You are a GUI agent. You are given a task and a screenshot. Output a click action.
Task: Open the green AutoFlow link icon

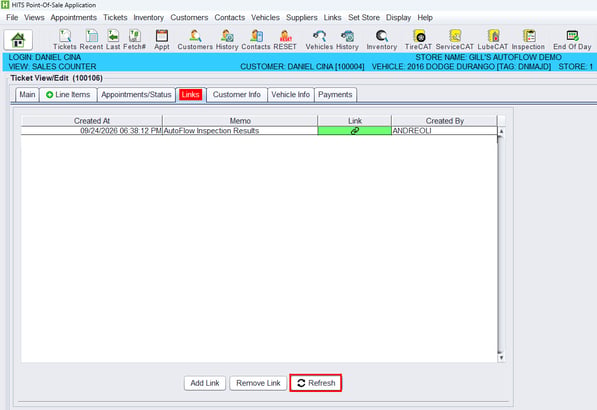coord(354,131)
